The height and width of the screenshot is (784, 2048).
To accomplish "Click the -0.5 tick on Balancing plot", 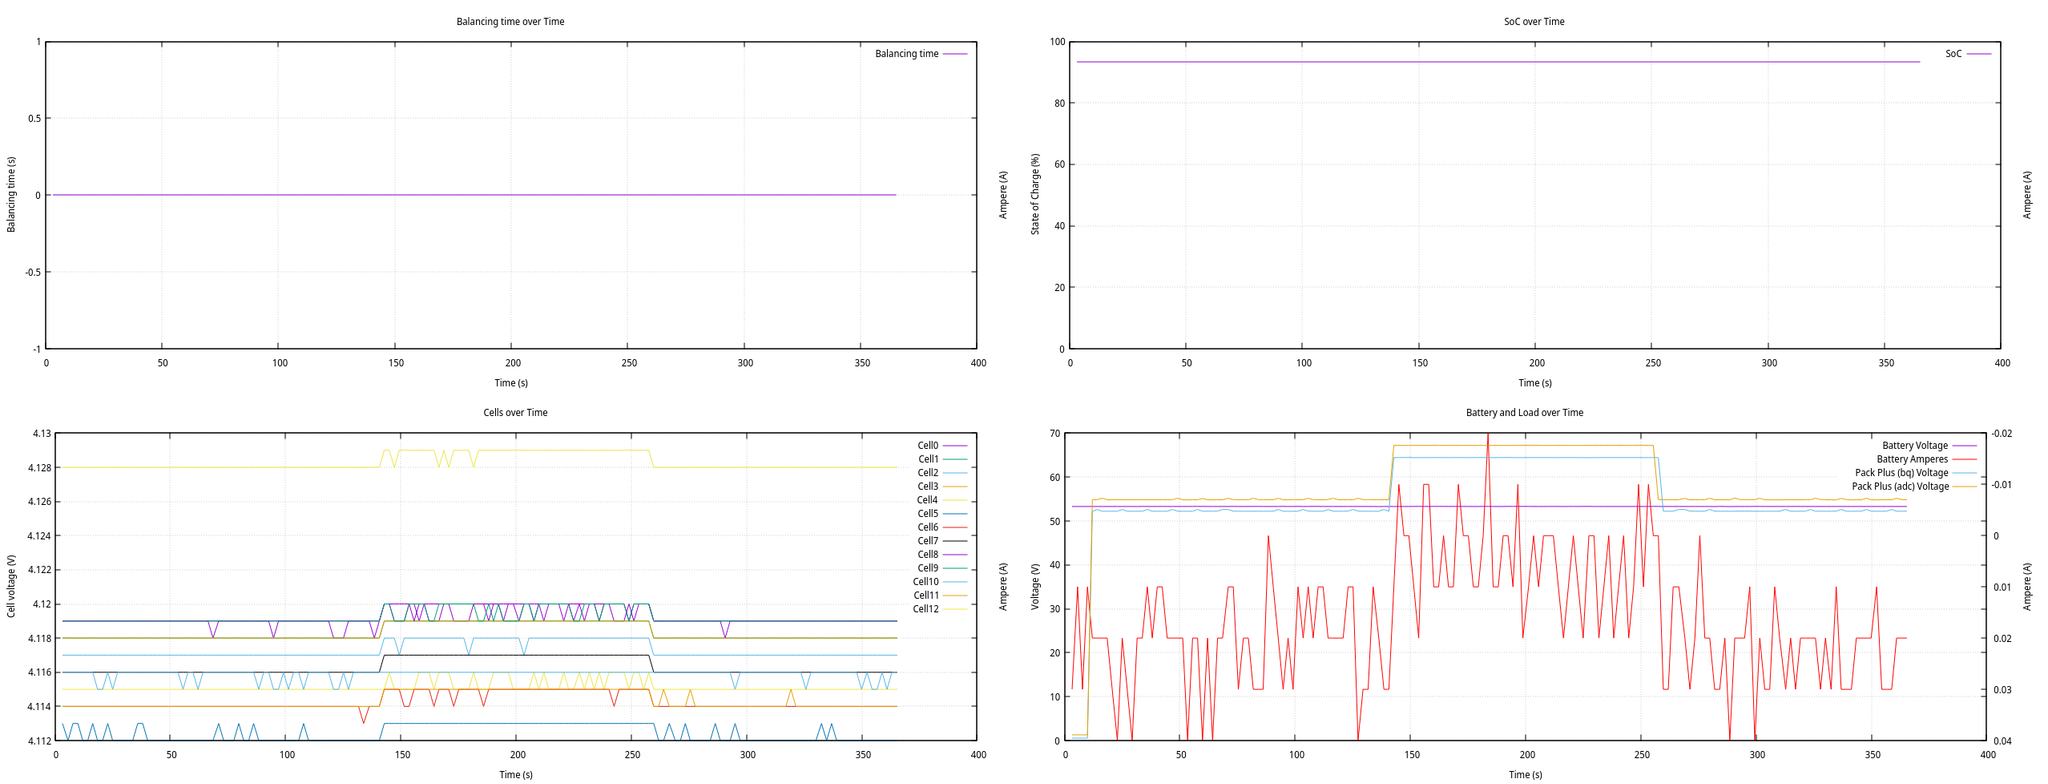I will (x=33, y=272).
